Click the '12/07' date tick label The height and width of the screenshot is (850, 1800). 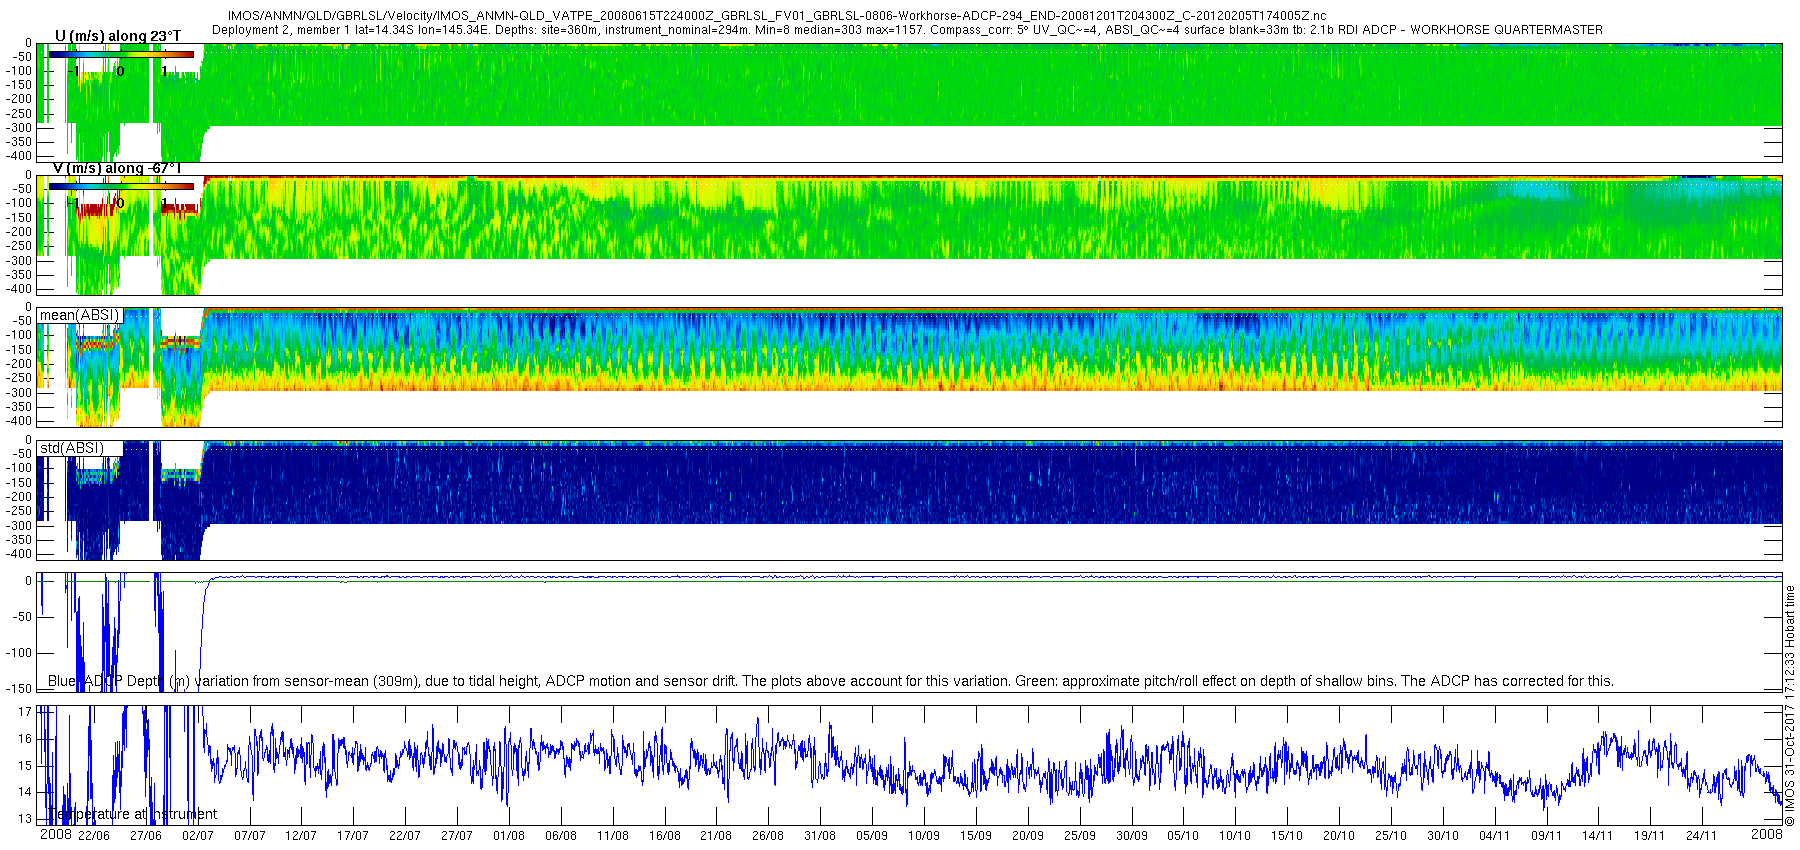[x=301, y=836]
